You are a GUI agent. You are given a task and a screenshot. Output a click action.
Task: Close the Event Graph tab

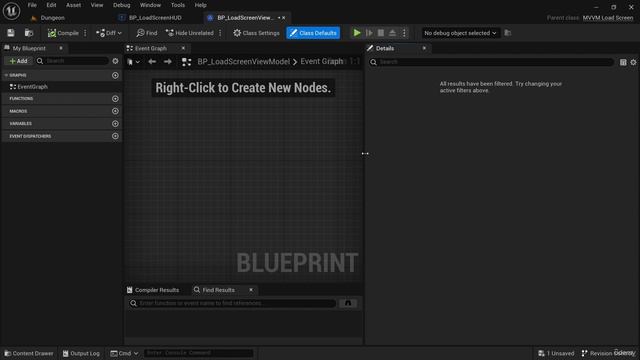point(183,48)
